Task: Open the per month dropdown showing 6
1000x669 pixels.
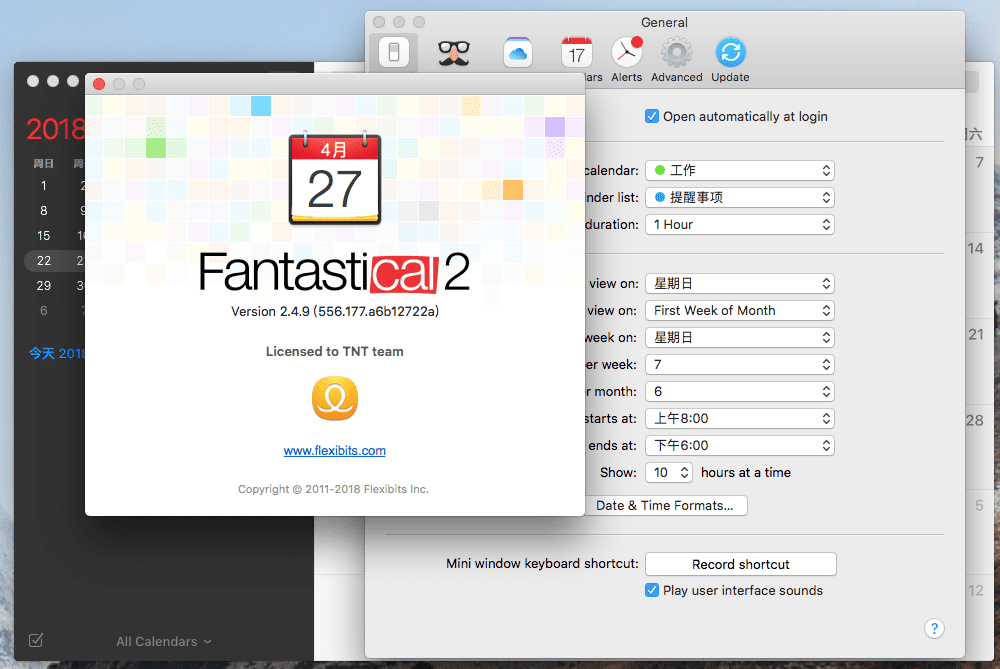Action: [x=740, y=392]
